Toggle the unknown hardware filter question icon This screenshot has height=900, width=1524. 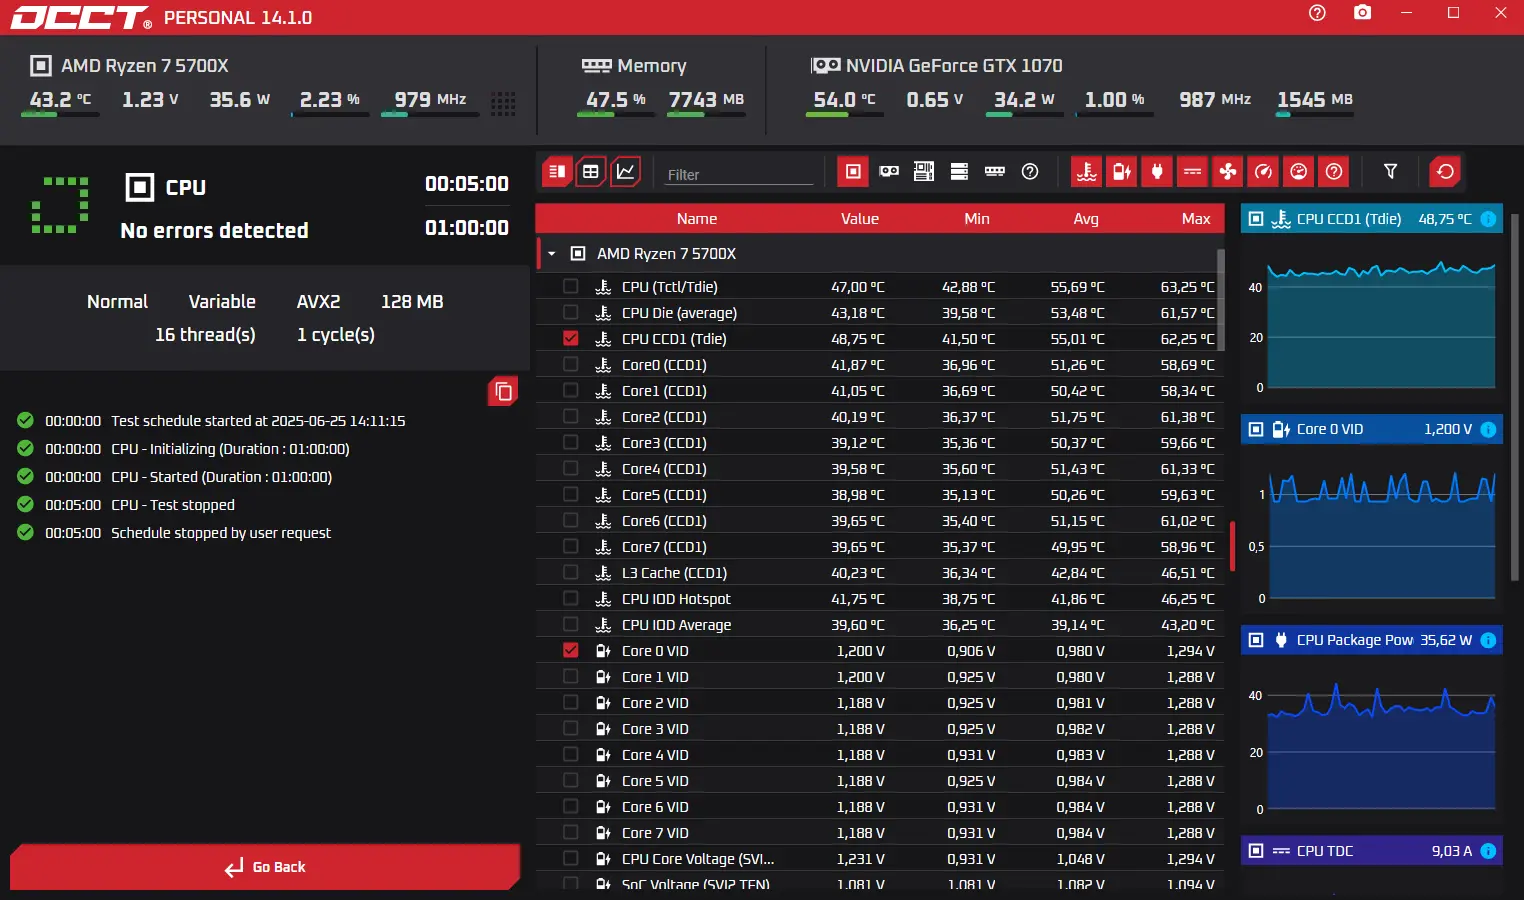(1030, 171)
